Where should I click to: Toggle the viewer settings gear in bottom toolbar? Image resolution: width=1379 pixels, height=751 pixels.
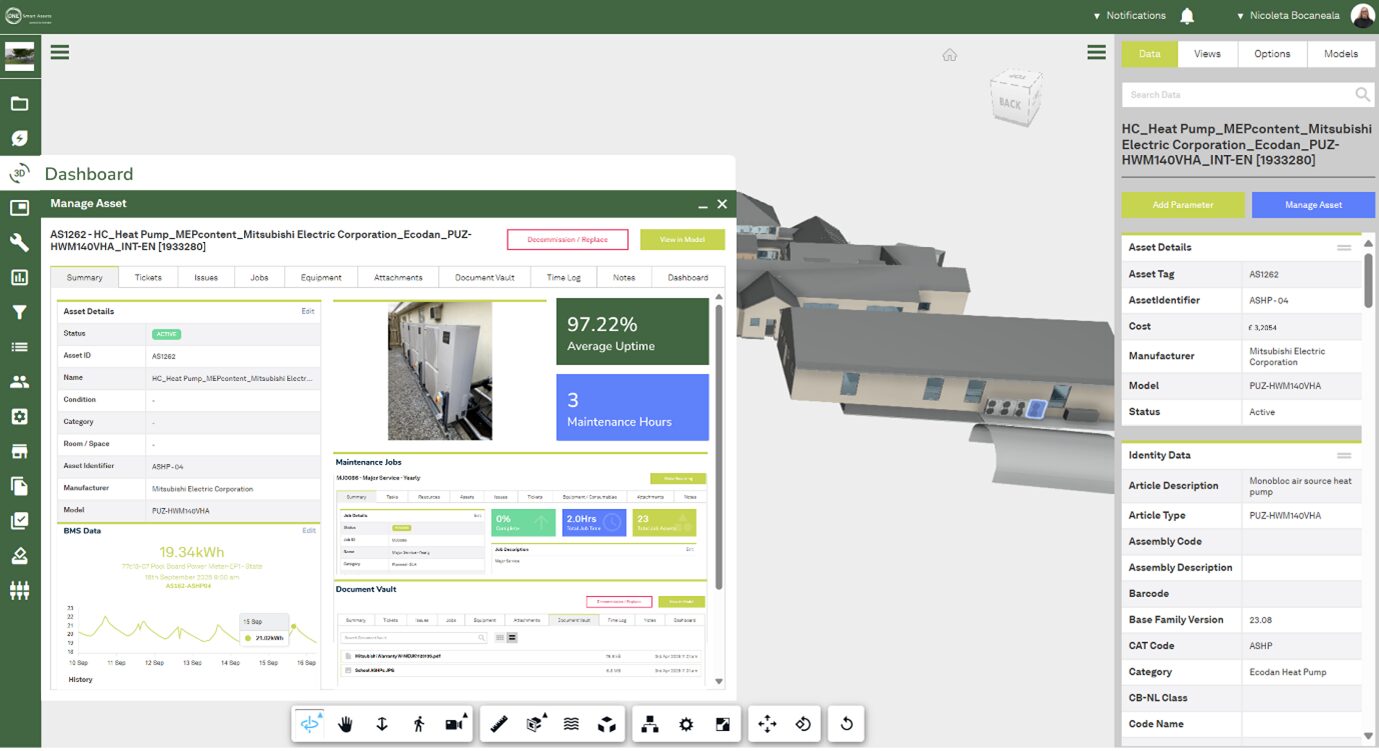[x=685, y=723]
